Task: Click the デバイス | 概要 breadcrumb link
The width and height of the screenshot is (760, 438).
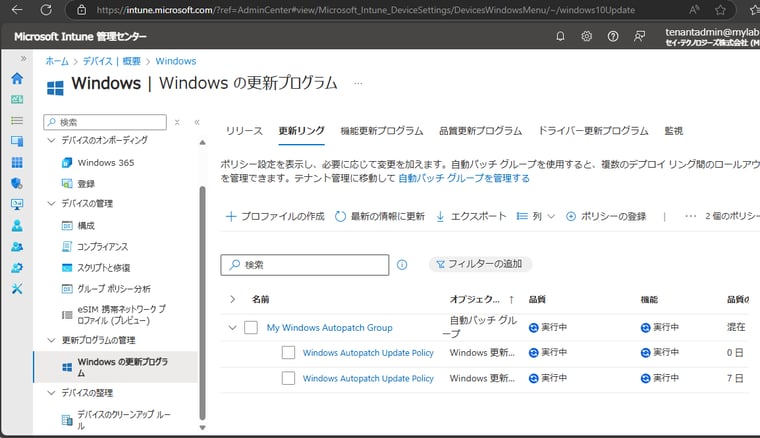Action: click(x=111, y=61)
